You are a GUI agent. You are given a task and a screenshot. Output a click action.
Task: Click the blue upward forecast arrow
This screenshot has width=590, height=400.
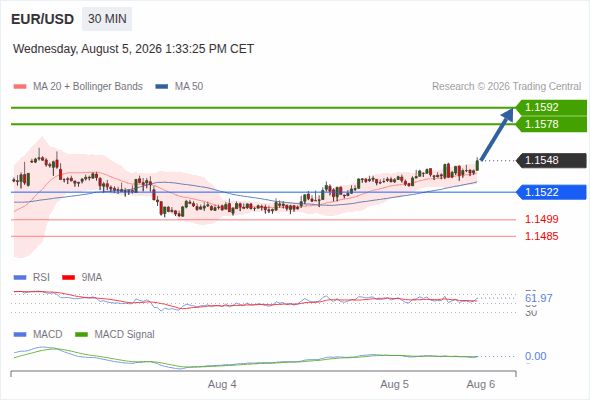click(x=497, y=134)
